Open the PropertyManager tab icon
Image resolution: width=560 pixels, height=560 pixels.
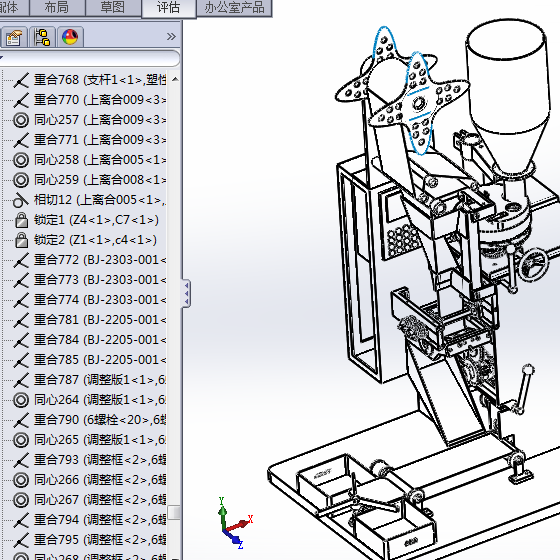point(14,37)
